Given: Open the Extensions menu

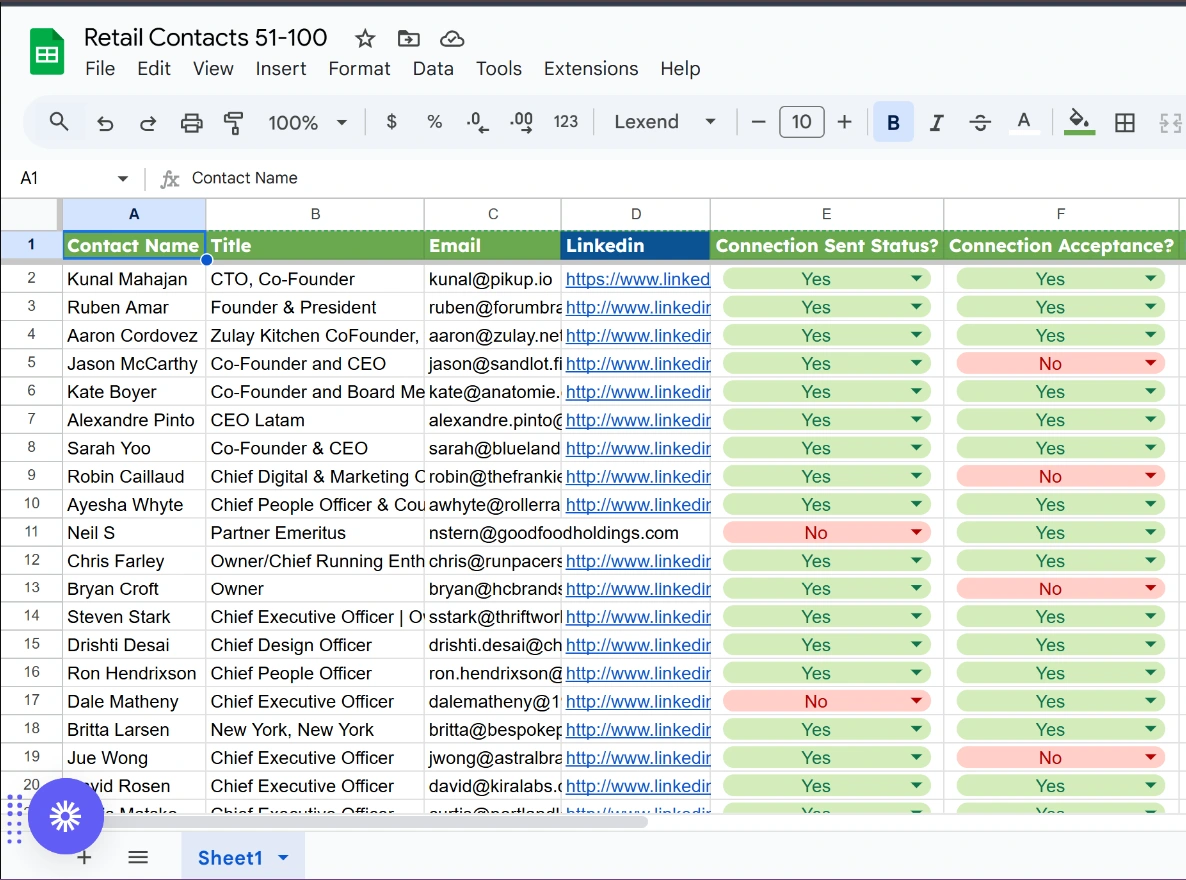Looking at the screenshot, I should tap(590, 69).
